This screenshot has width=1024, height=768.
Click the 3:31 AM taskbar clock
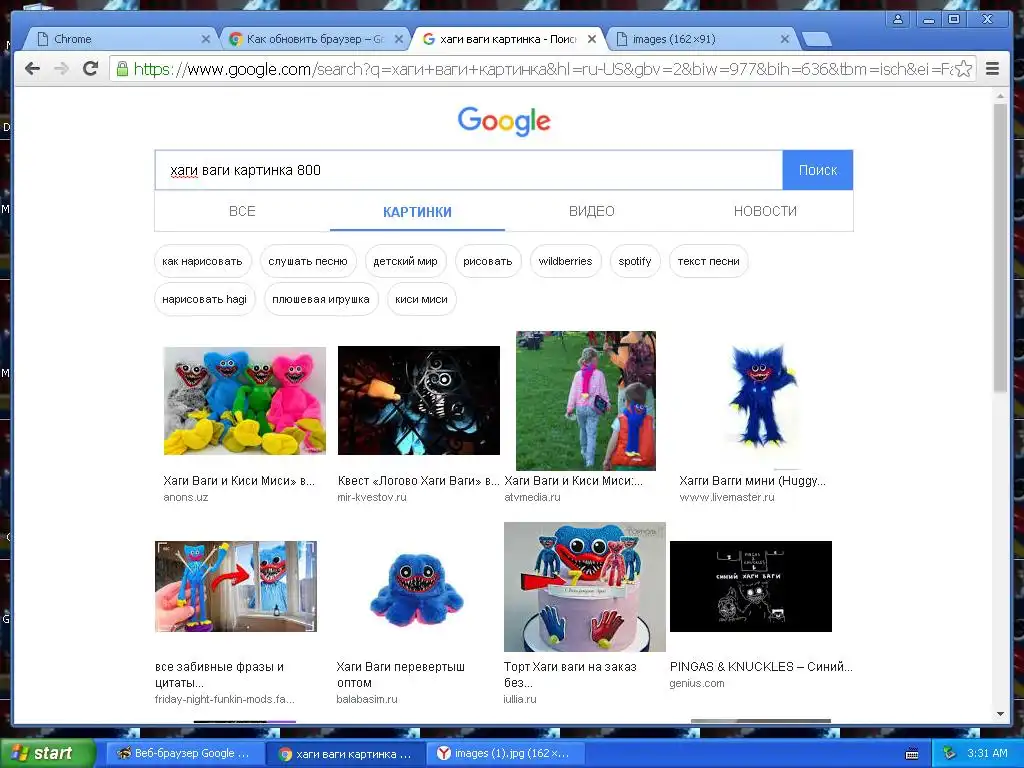point(987,753)
